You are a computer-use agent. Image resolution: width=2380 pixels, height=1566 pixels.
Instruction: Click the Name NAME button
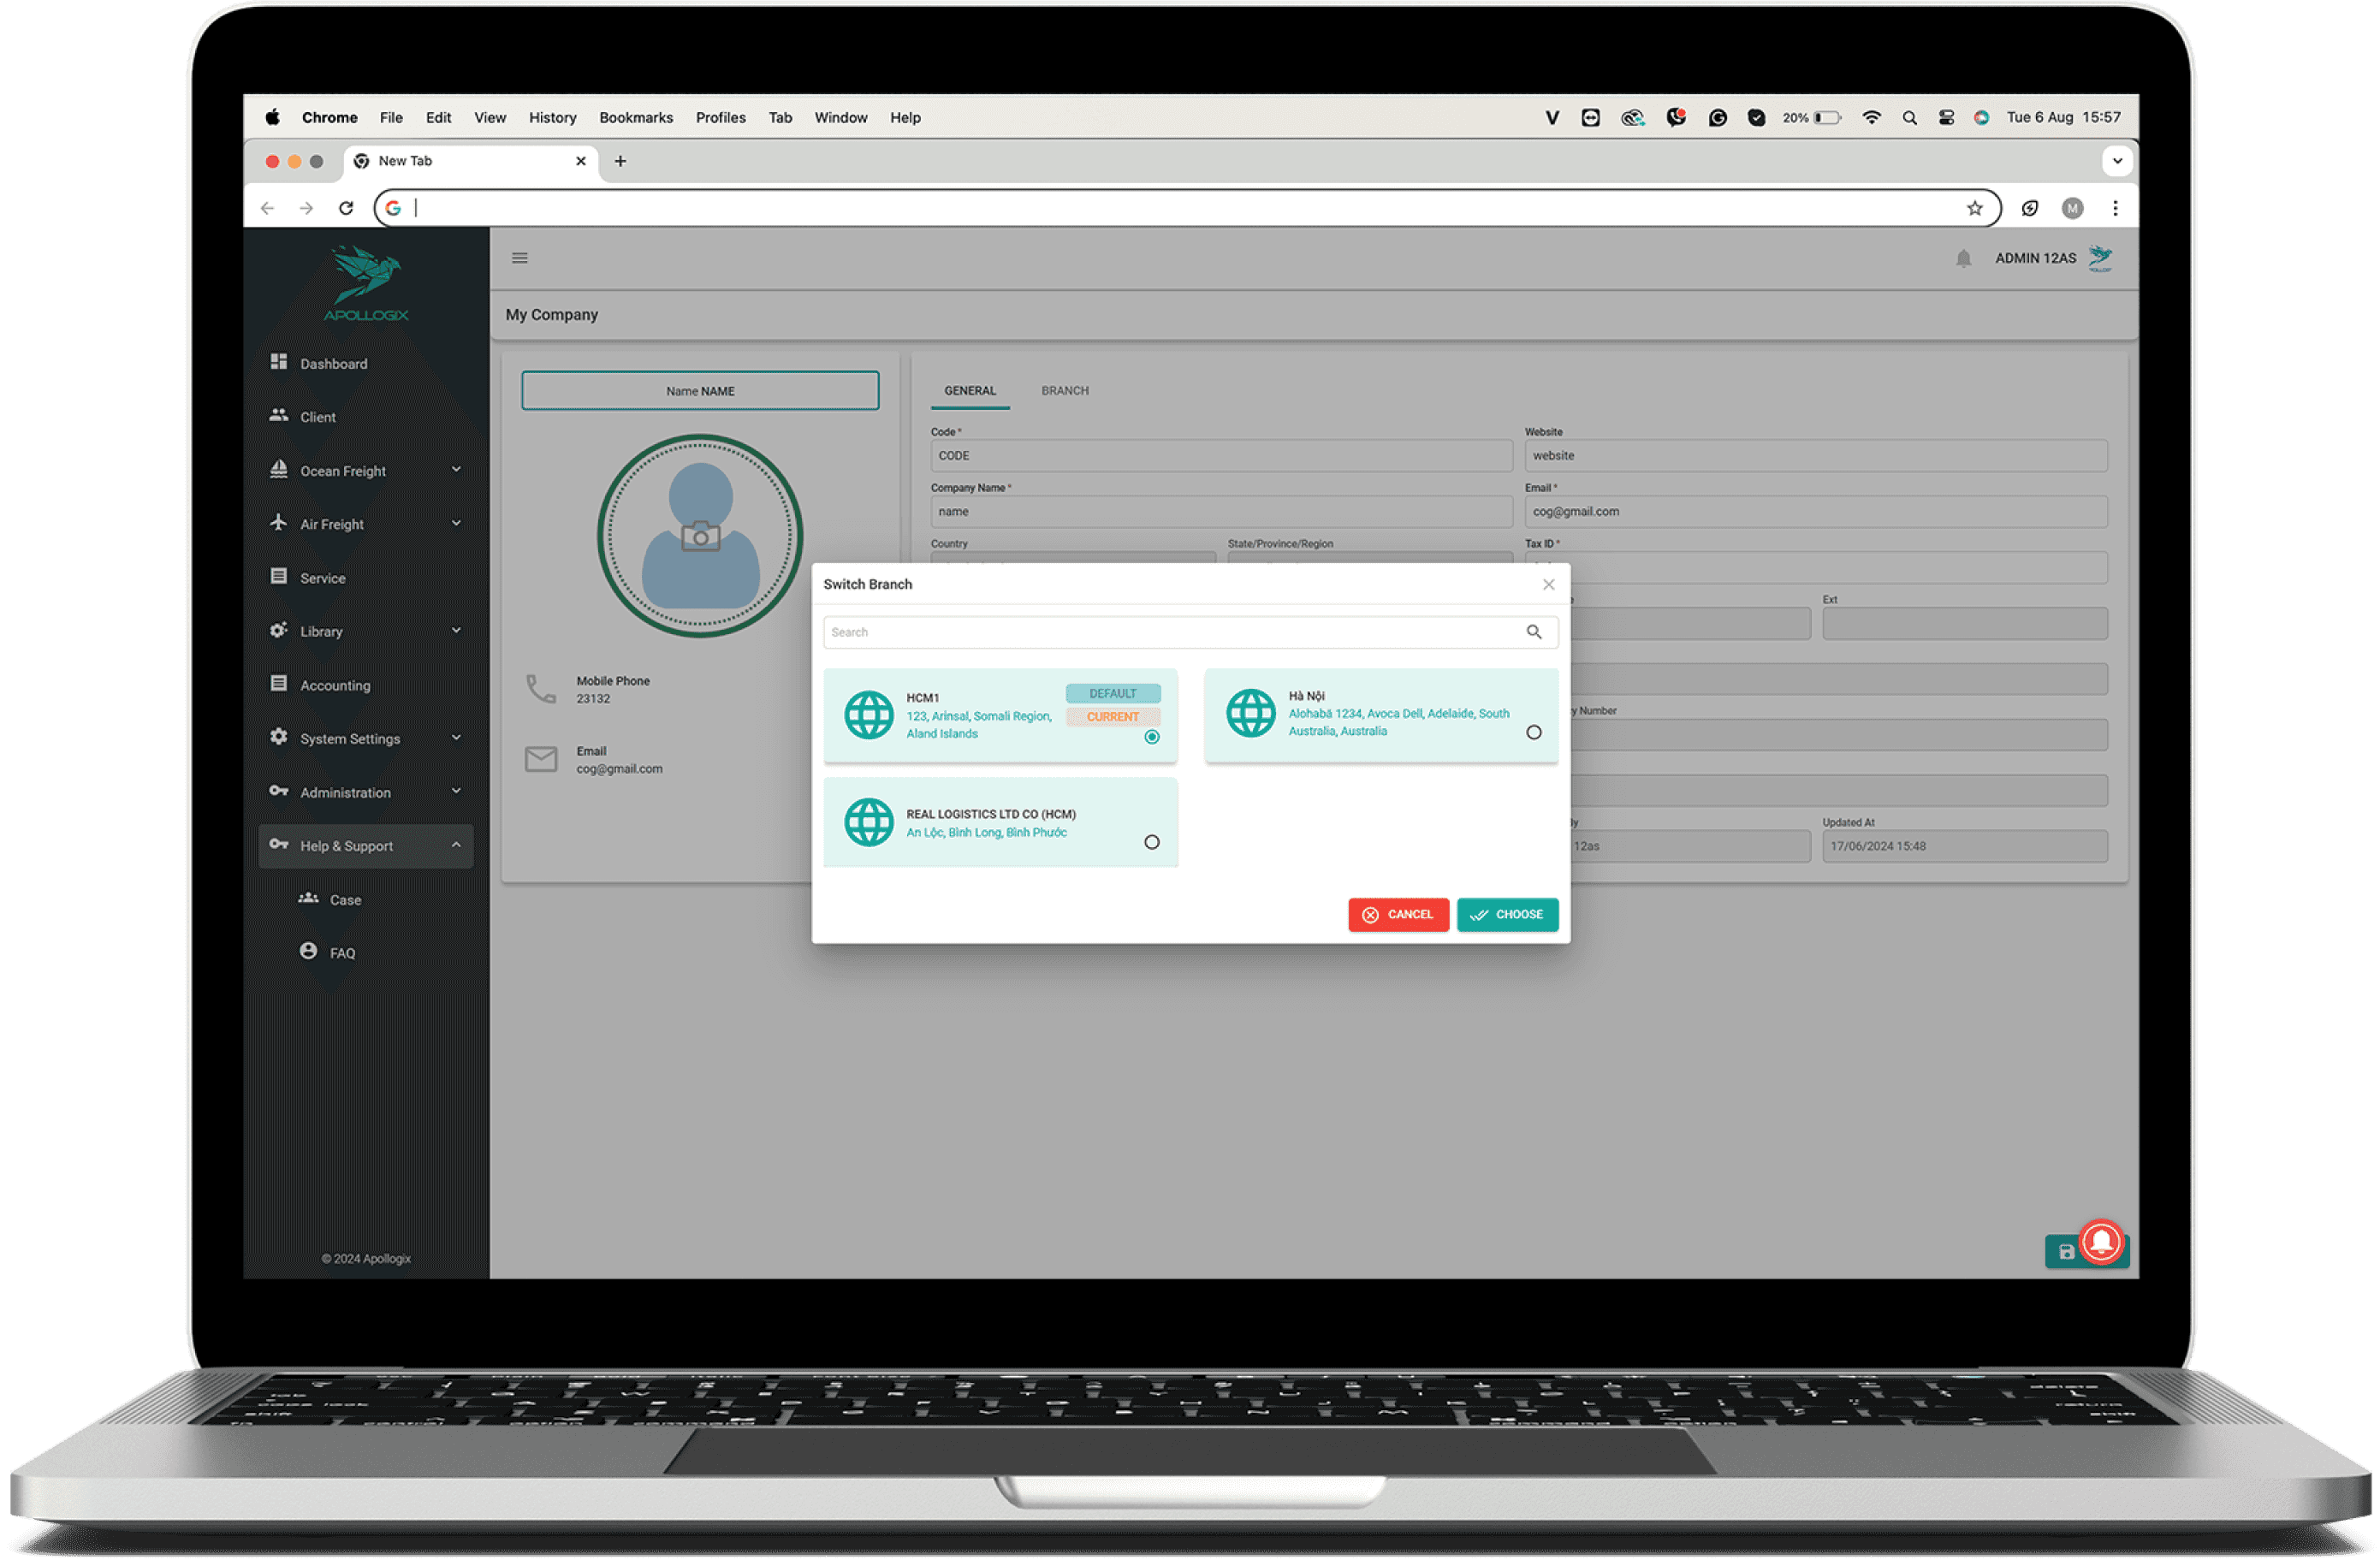(700, 391)
